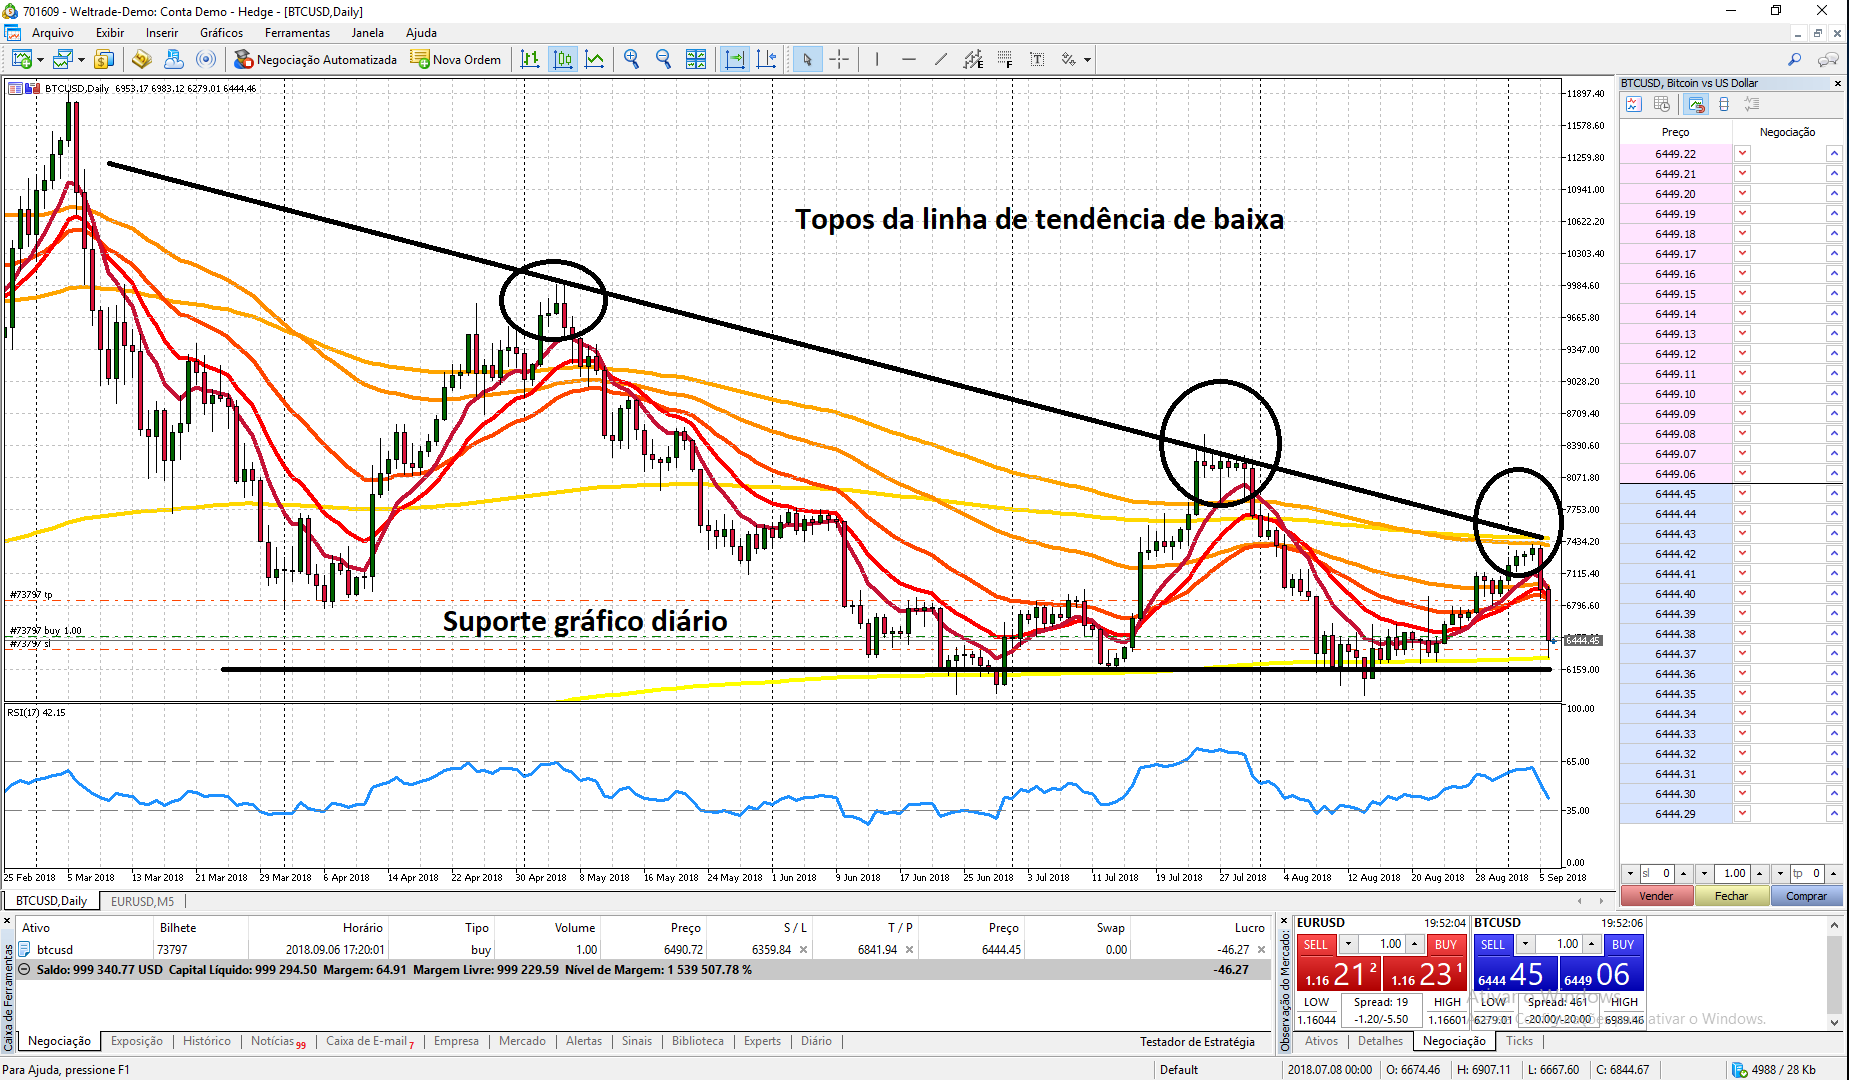
Task: Remove the stop loss 6359.84 with its x
Action: pos(803,950)
